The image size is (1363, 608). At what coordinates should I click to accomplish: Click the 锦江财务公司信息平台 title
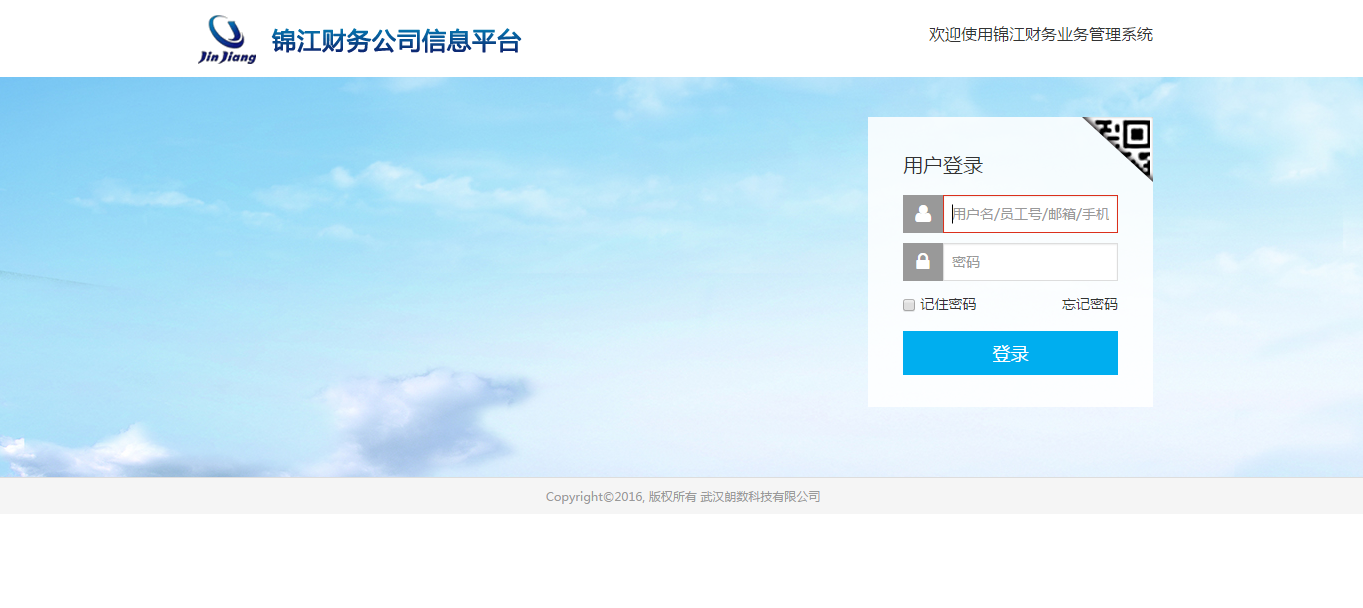point(396,41)
